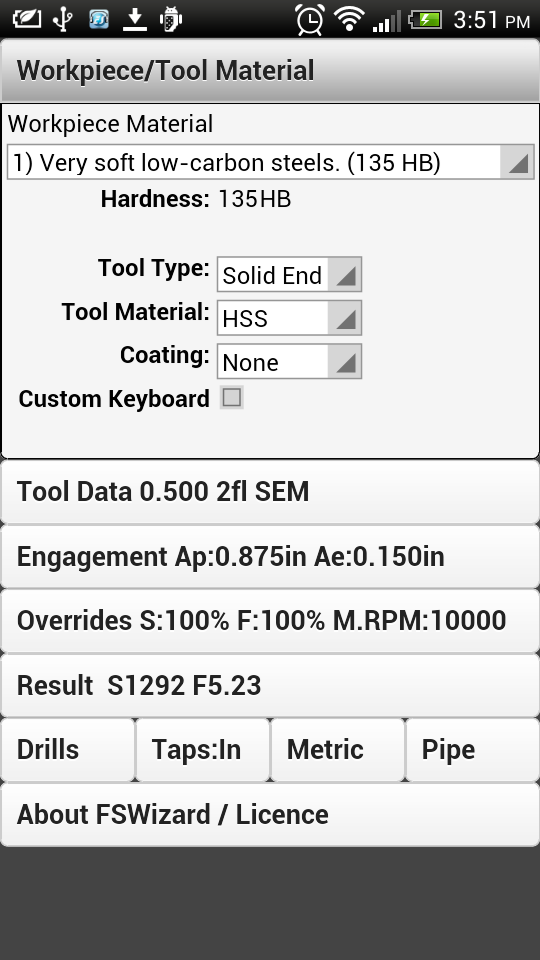This screenshot has width=540, height=960.
Task: Switch to the Taps:In tab
Action: click(x=203, y=750)
